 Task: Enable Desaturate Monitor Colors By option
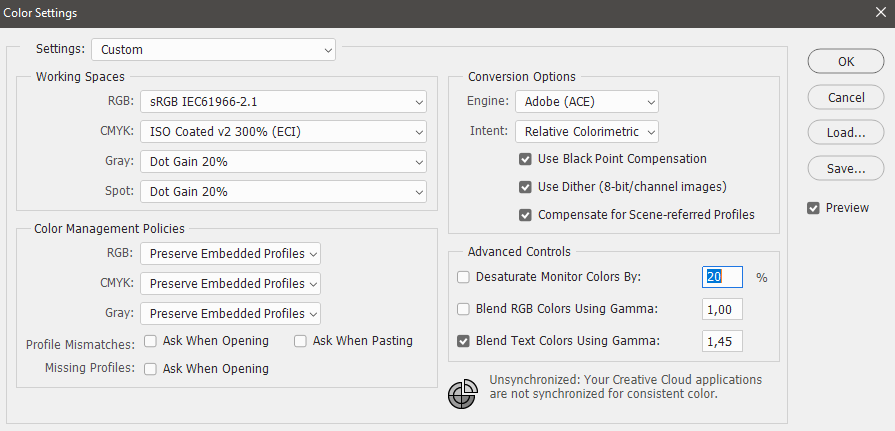click(463, 277)
